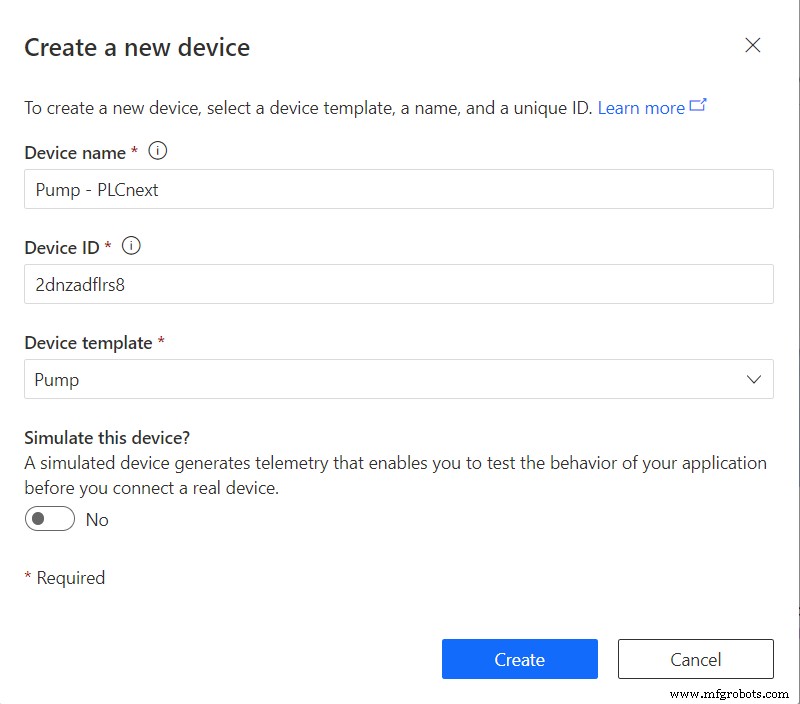This screenshot has width=800, height=704.
Task: Click inside the Device ID text field
Action: 399,284
